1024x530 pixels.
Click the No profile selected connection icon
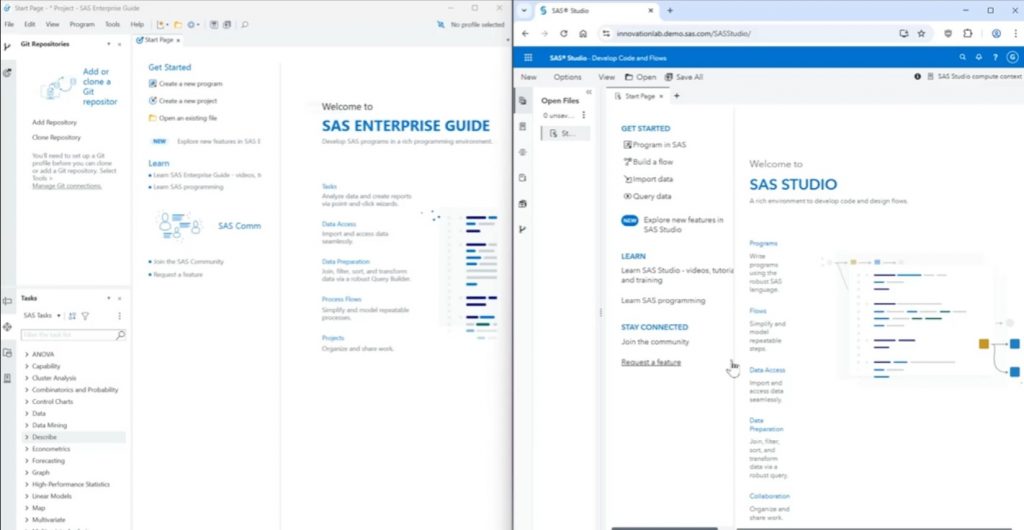point(441,24)
